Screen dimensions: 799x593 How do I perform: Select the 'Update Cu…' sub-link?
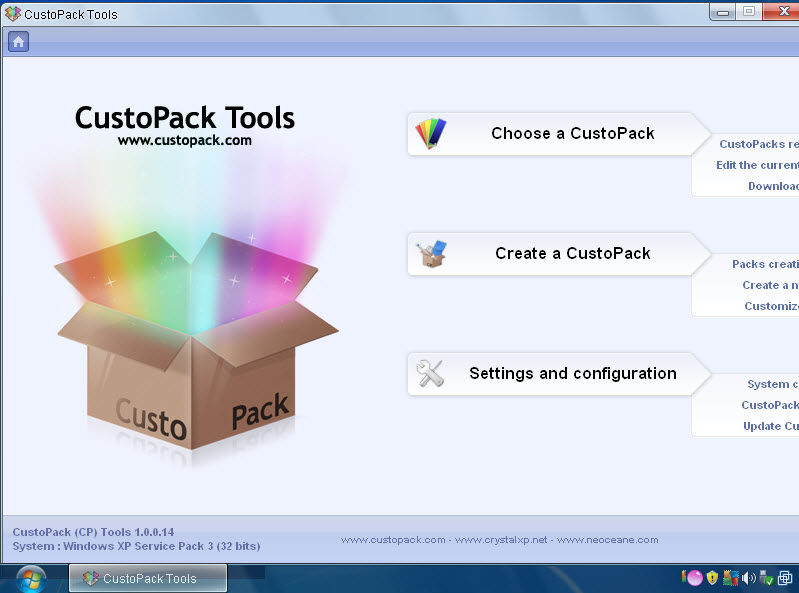click(x=770, y=426)
